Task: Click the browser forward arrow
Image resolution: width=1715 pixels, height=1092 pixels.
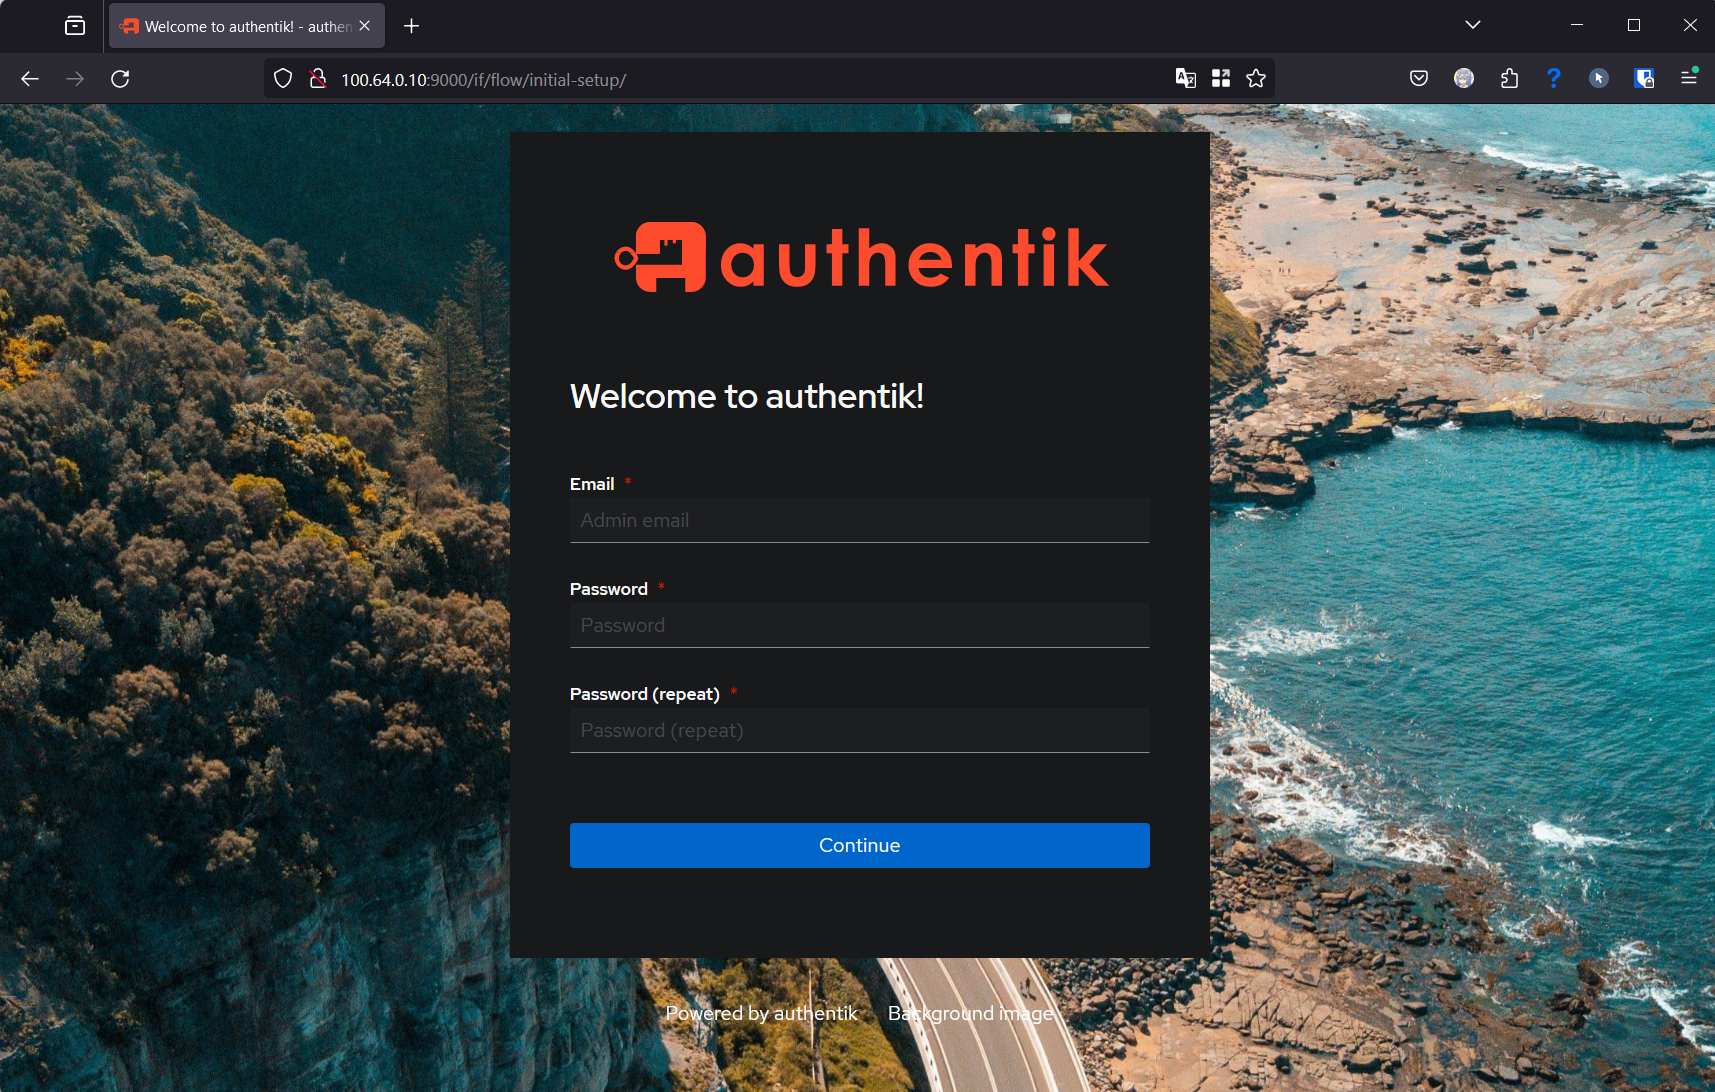Action: pyautogui.click(x=75, y=79)
